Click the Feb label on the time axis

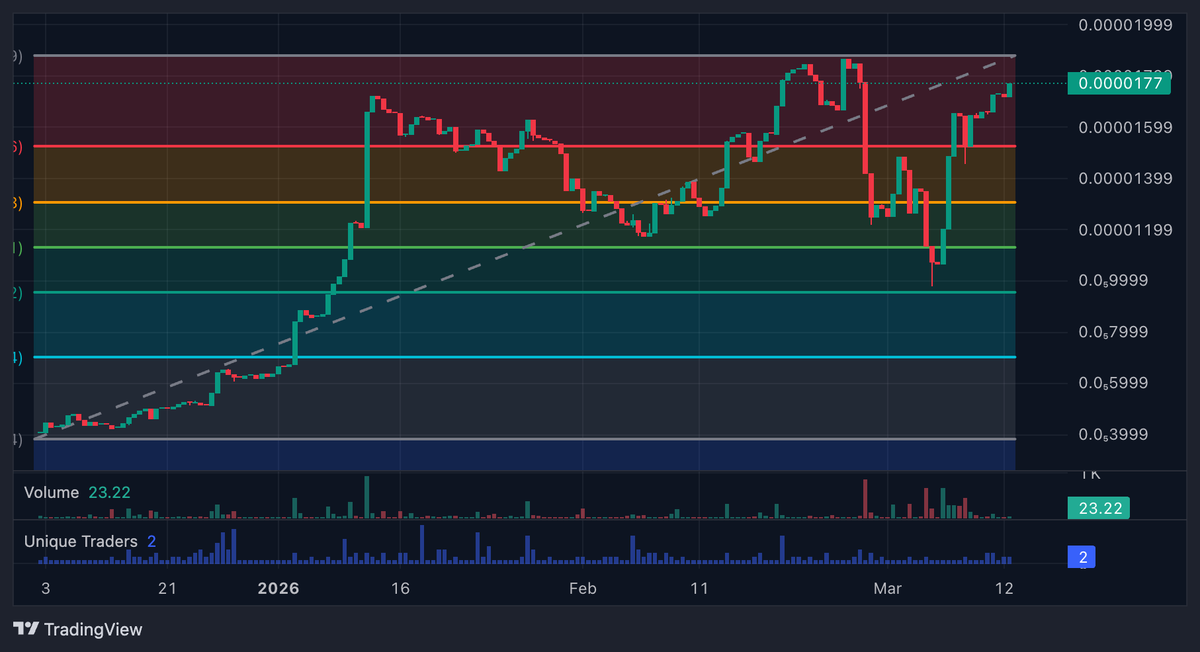(582, 588)
